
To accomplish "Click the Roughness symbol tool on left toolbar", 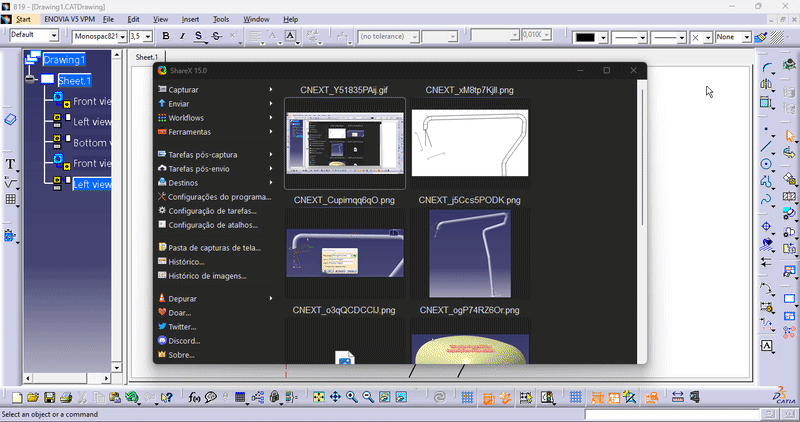I will [x=10, y=182].
